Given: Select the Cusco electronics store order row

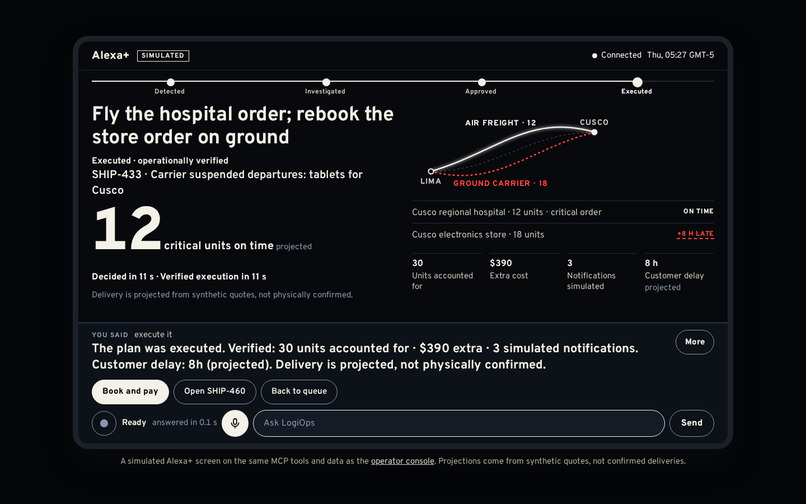Looking at the screenshot, I should (562, 235).
